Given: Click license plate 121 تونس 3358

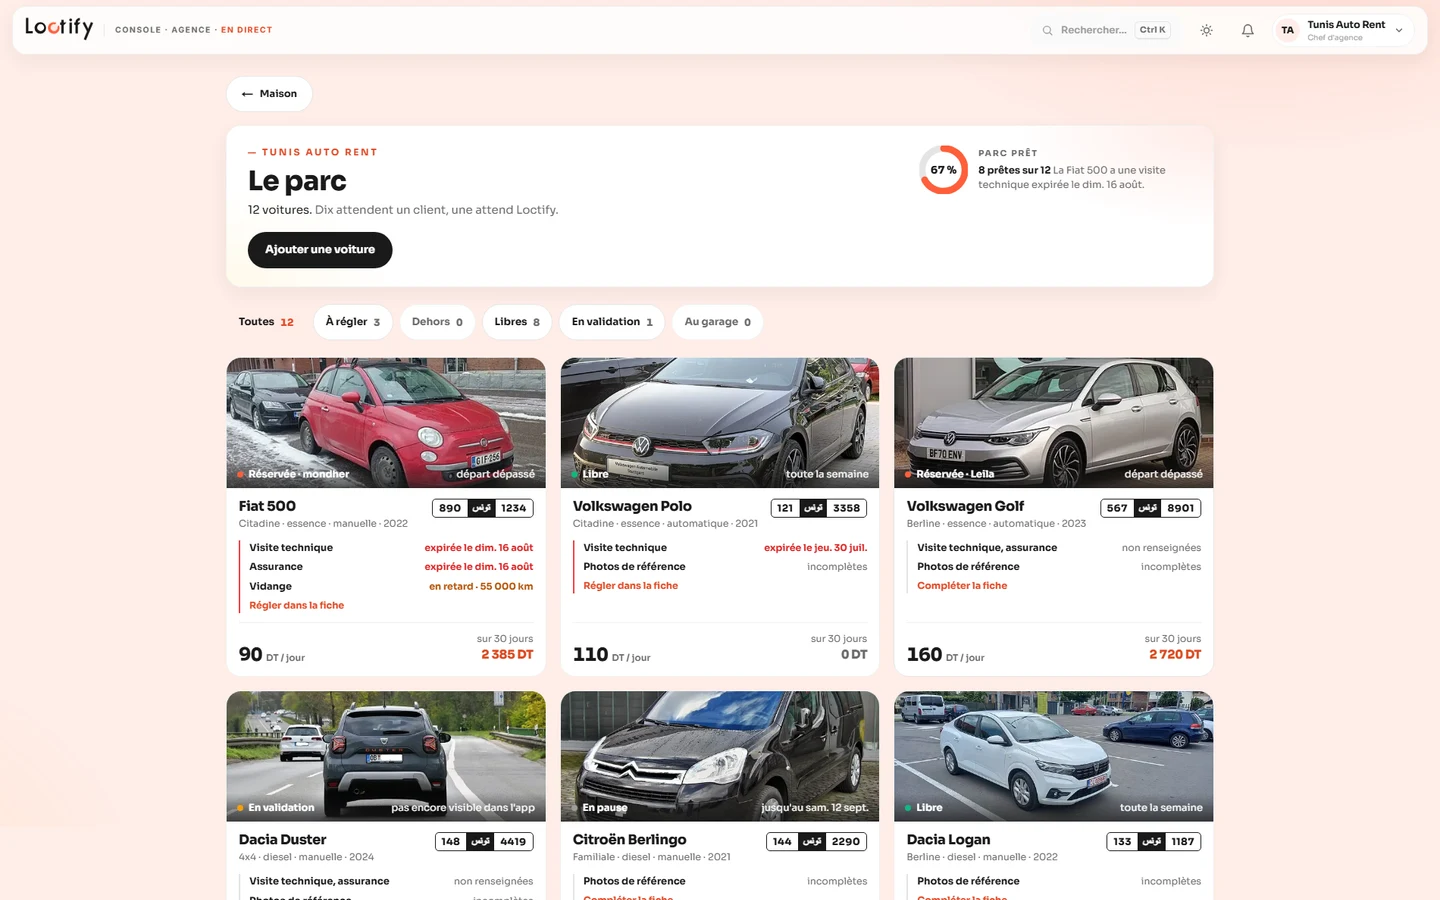Looking at the screenshot, I should pos(817,508).
